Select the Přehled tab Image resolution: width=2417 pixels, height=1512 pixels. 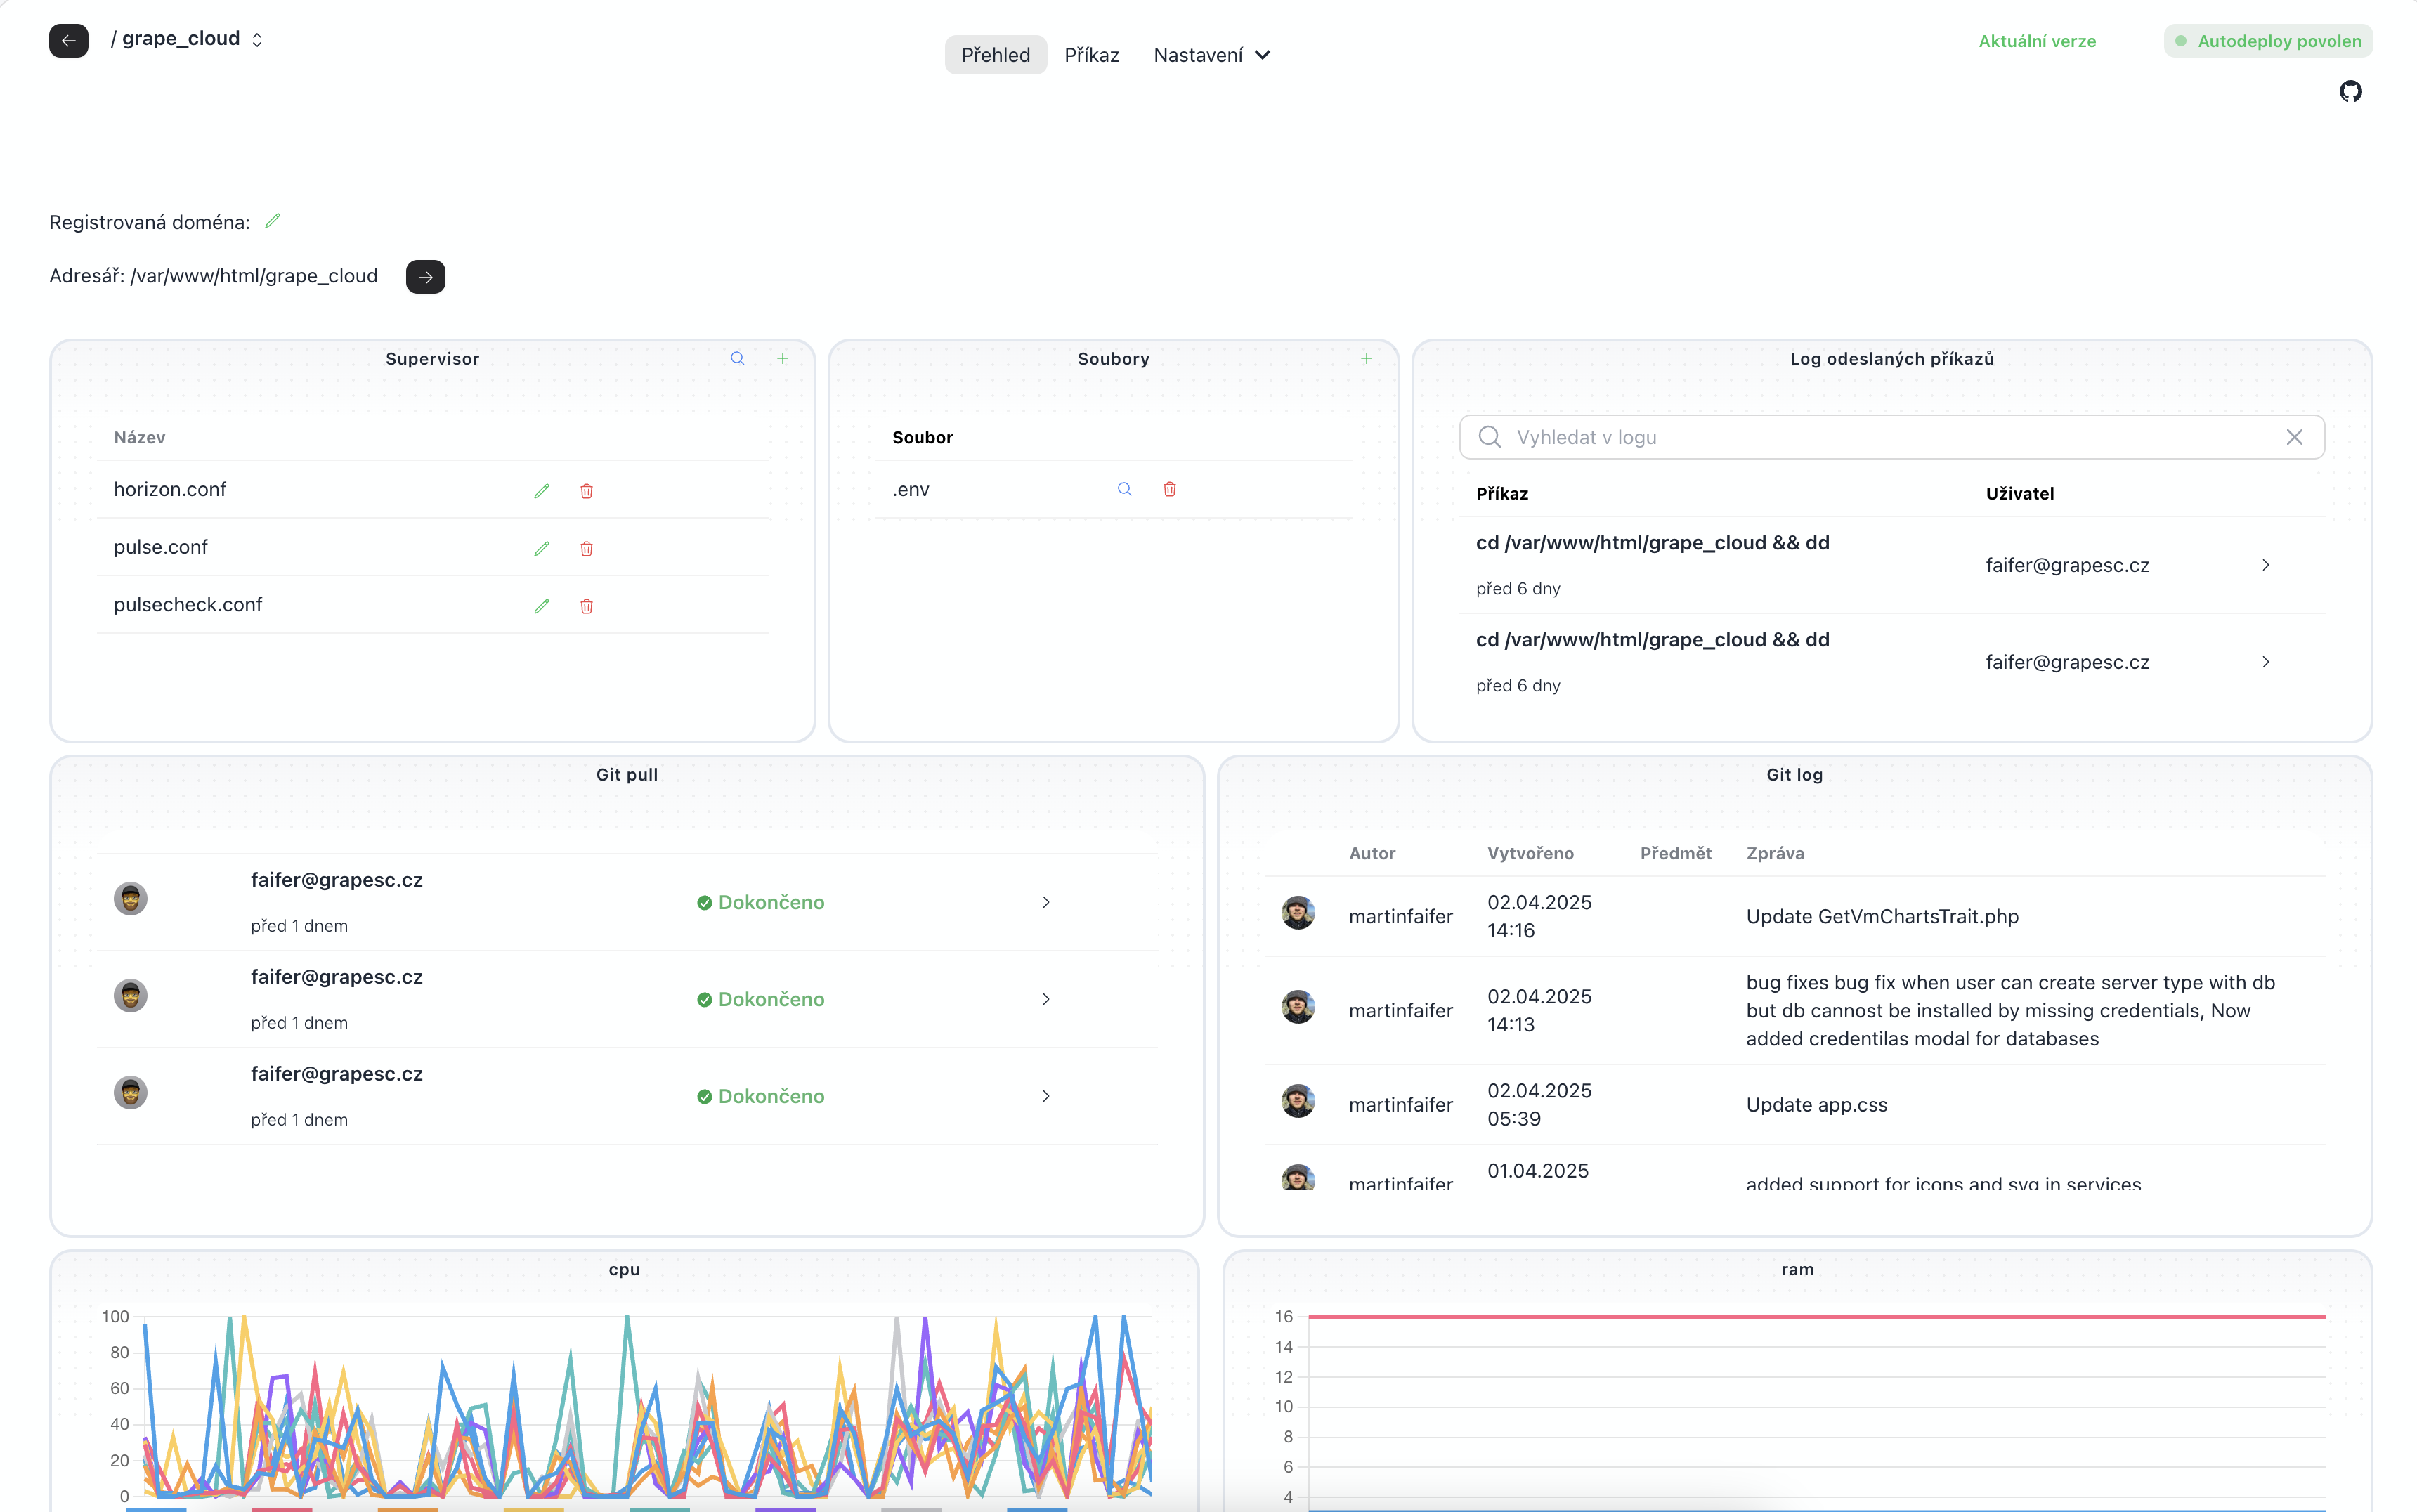(995, 55)
